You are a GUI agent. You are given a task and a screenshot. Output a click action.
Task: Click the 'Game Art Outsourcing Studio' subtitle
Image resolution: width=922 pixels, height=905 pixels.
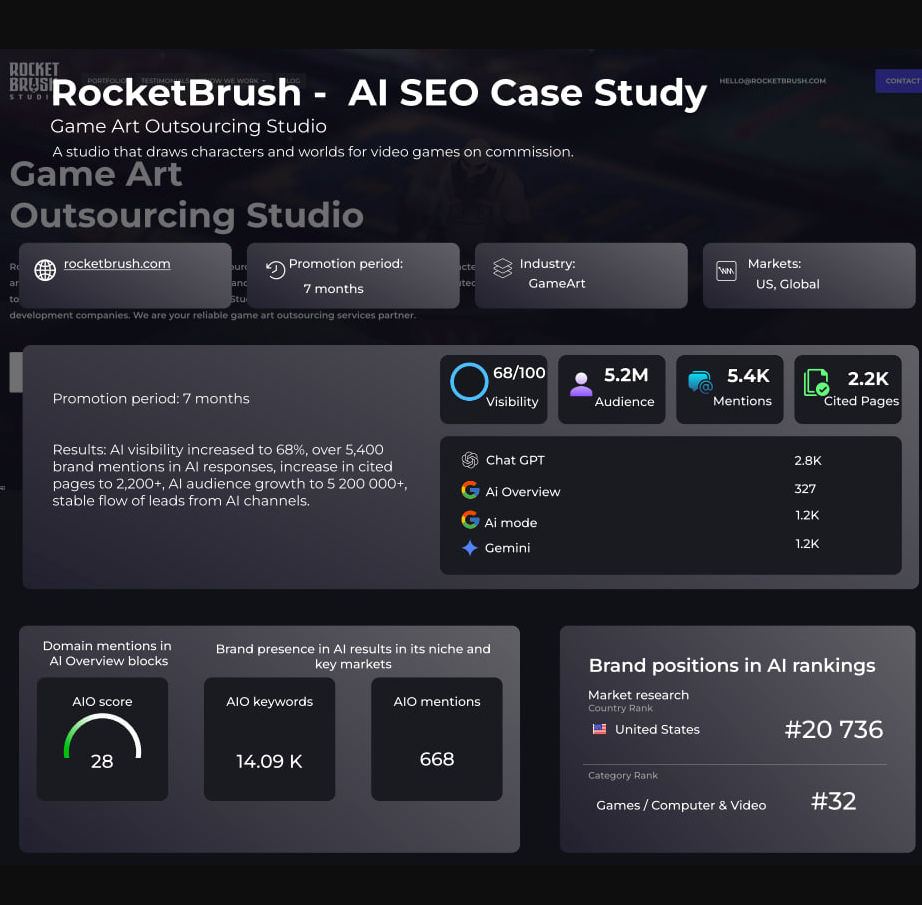188,126
